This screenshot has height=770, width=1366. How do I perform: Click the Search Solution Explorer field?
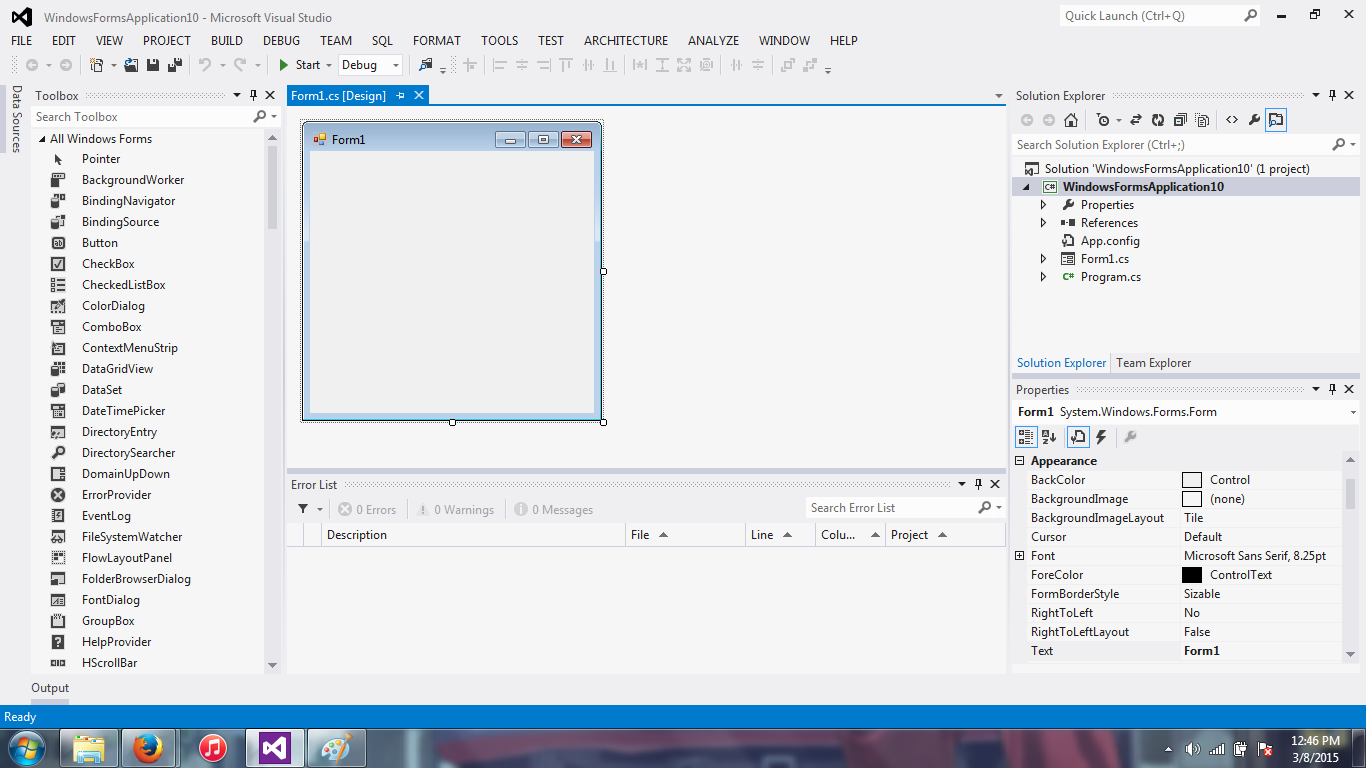(x=1171, y=145)
